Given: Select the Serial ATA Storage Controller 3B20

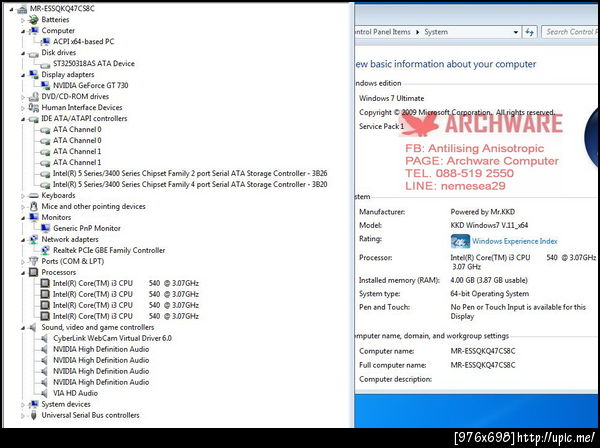Looking at the screenshot, I should coord(190,184).
